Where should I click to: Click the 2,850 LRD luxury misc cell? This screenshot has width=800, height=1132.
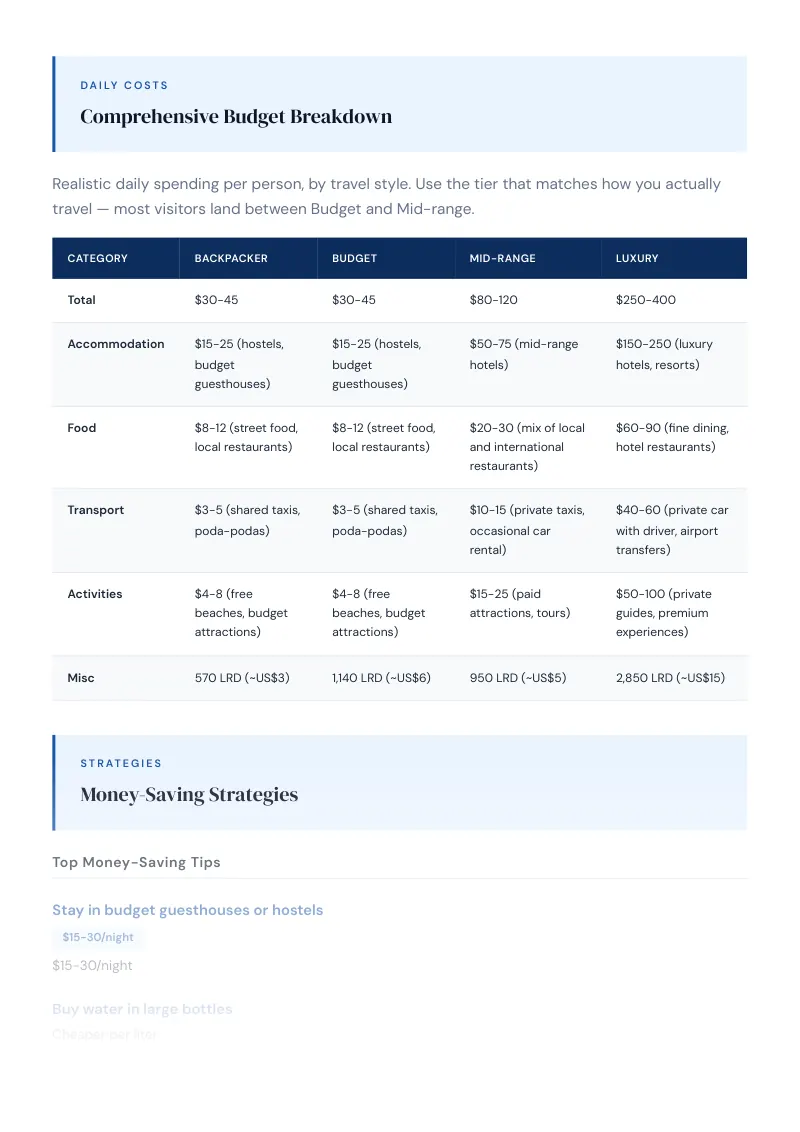coord(670,677)
